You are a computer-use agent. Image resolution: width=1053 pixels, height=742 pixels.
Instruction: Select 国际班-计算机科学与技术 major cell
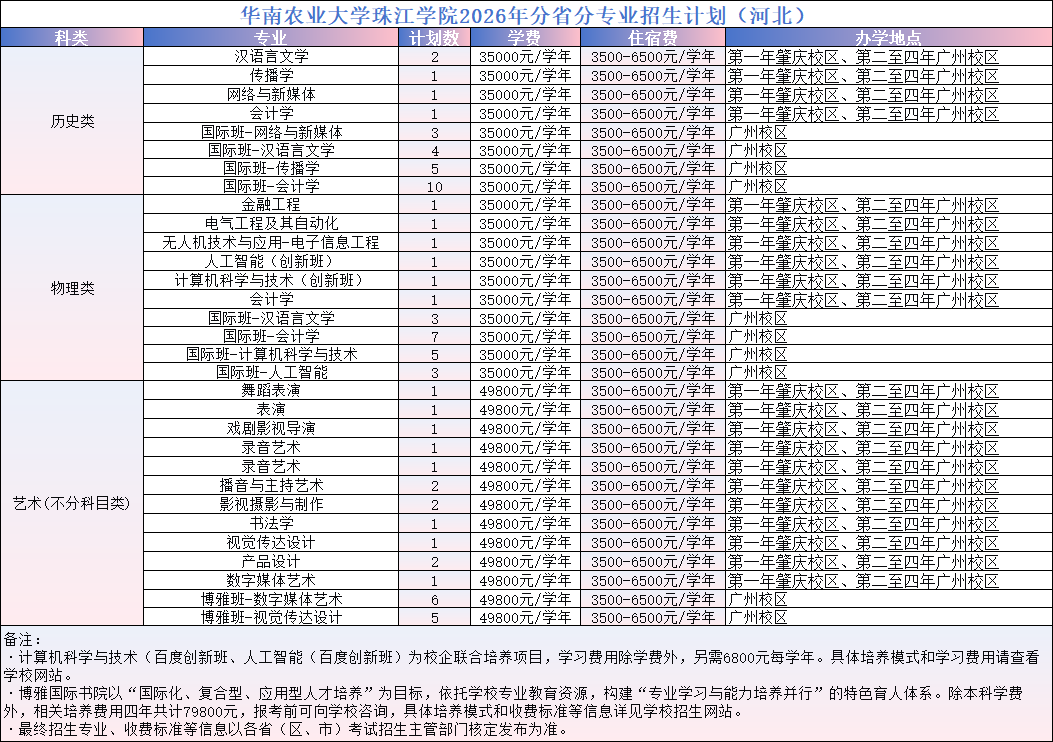271,354
